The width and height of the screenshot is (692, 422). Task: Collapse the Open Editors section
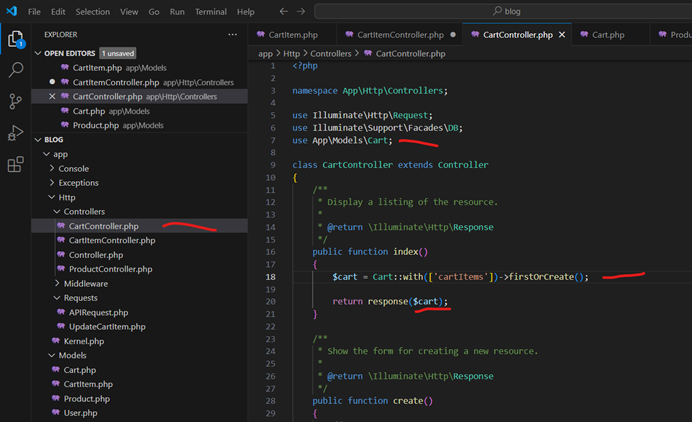tap(38, 53)
